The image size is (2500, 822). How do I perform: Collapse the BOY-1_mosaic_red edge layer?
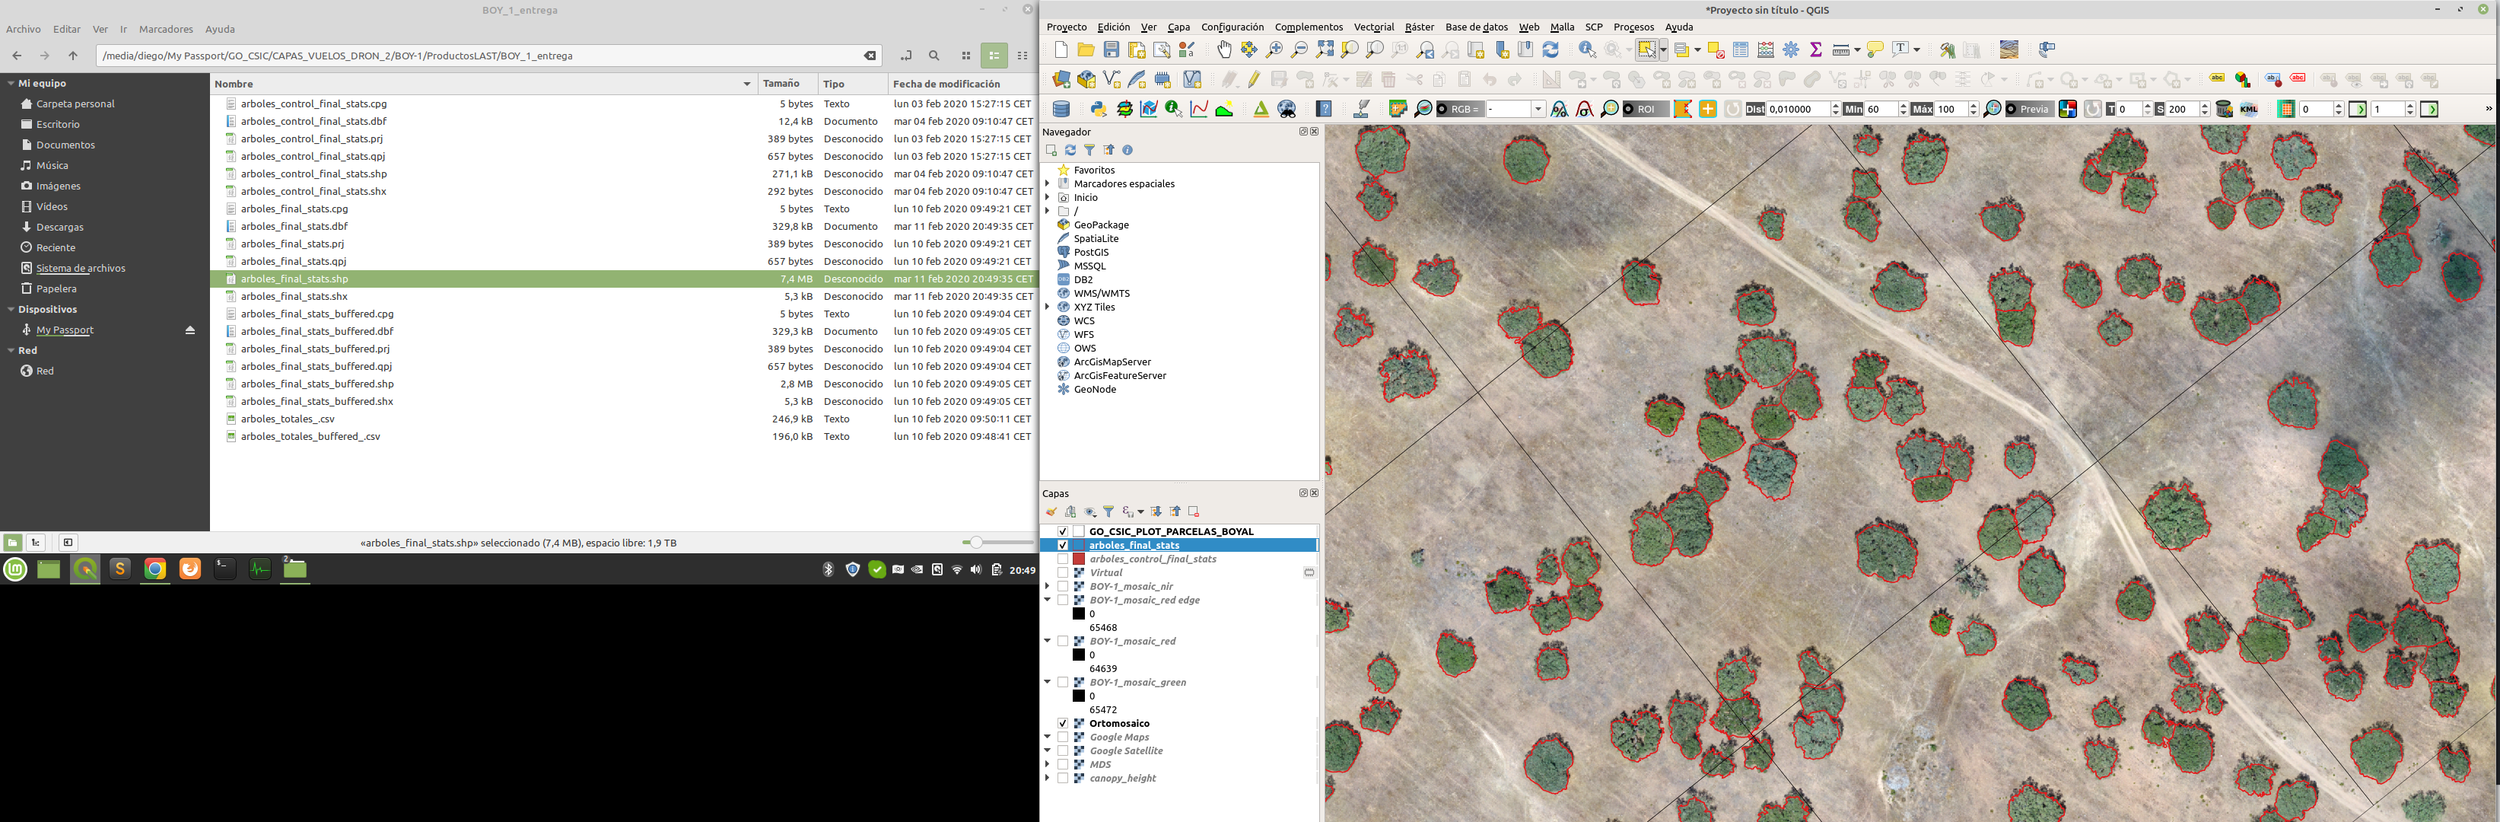pos(1047,600)
